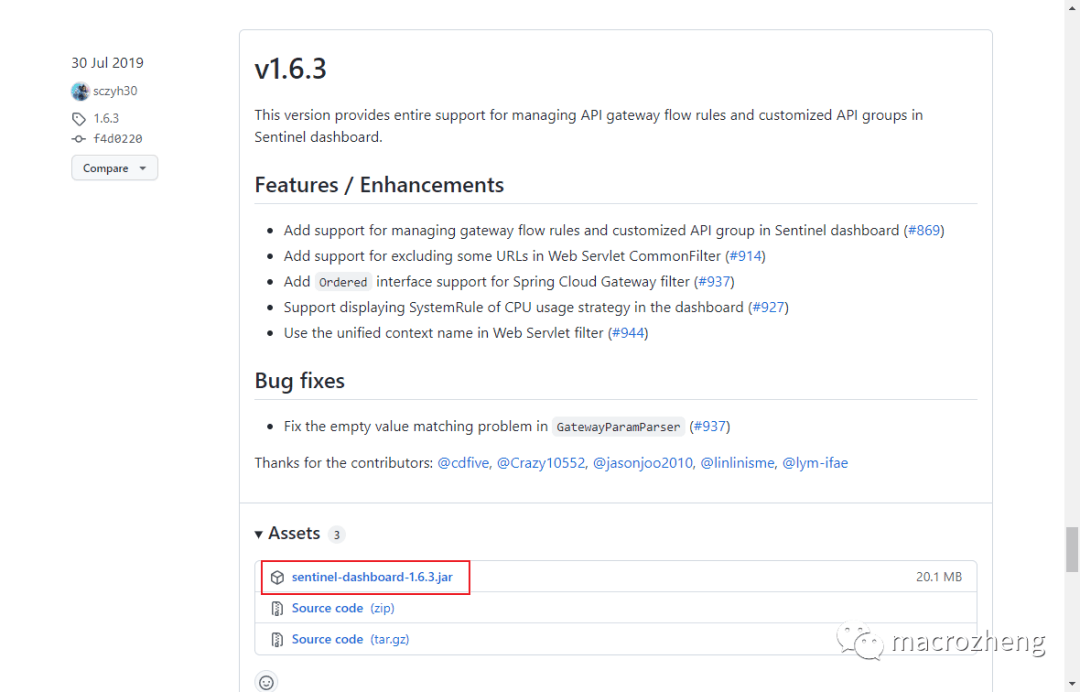Open #937 link in Ordered interface item
The image size is (1080, 692).
pos(714,282)
